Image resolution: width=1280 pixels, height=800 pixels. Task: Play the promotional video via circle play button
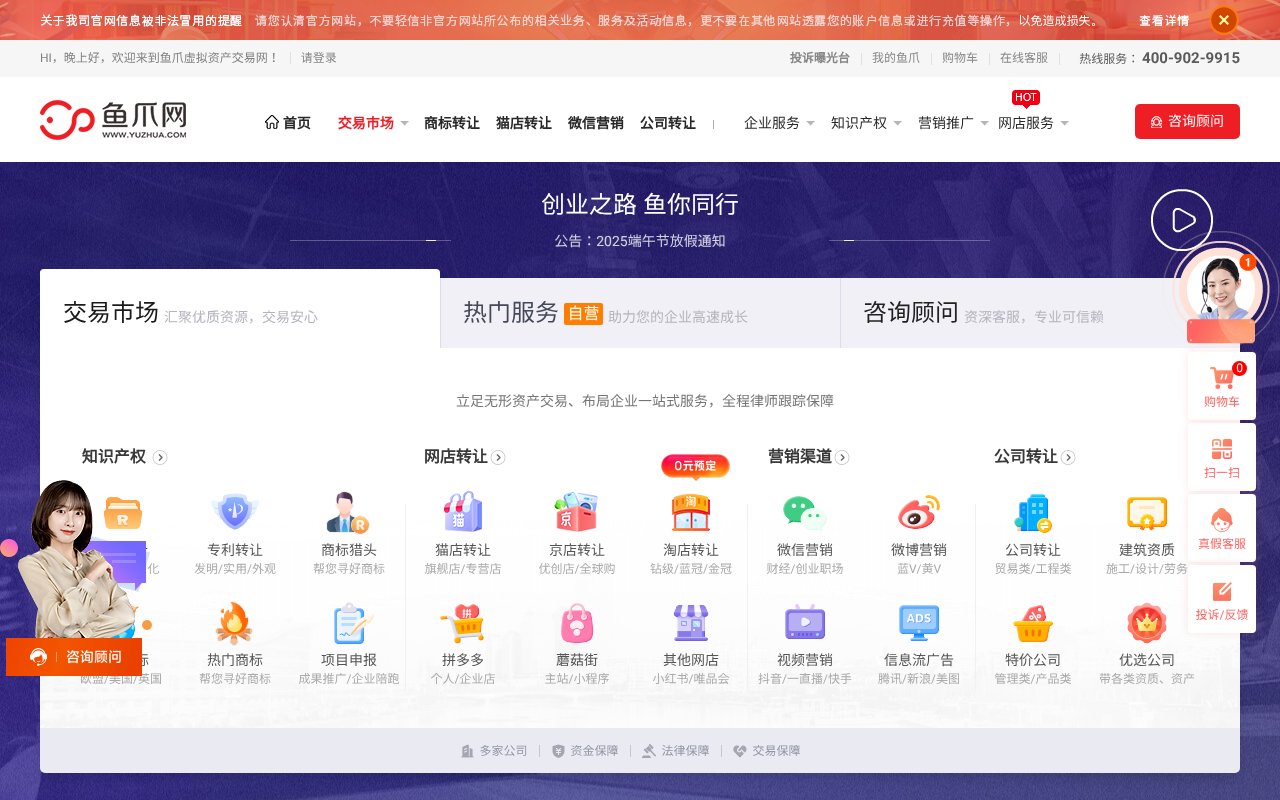[1182, 220]
